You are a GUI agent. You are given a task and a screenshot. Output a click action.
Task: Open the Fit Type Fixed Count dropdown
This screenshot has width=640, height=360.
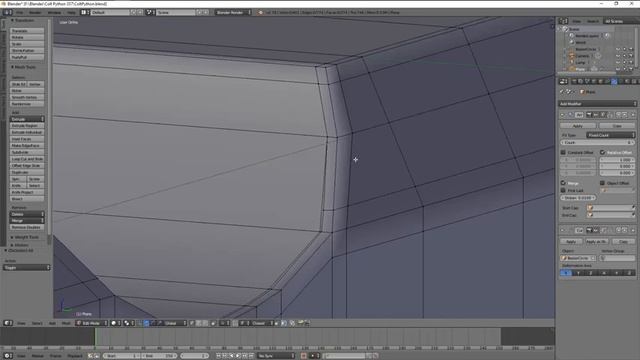(611, 135)
